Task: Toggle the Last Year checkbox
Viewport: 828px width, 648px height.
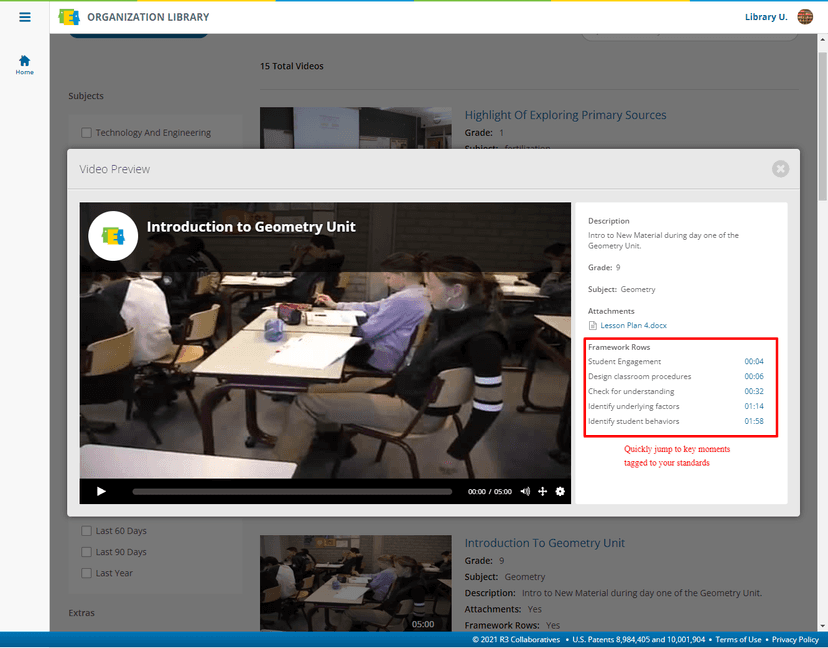Action: point(86,573)
